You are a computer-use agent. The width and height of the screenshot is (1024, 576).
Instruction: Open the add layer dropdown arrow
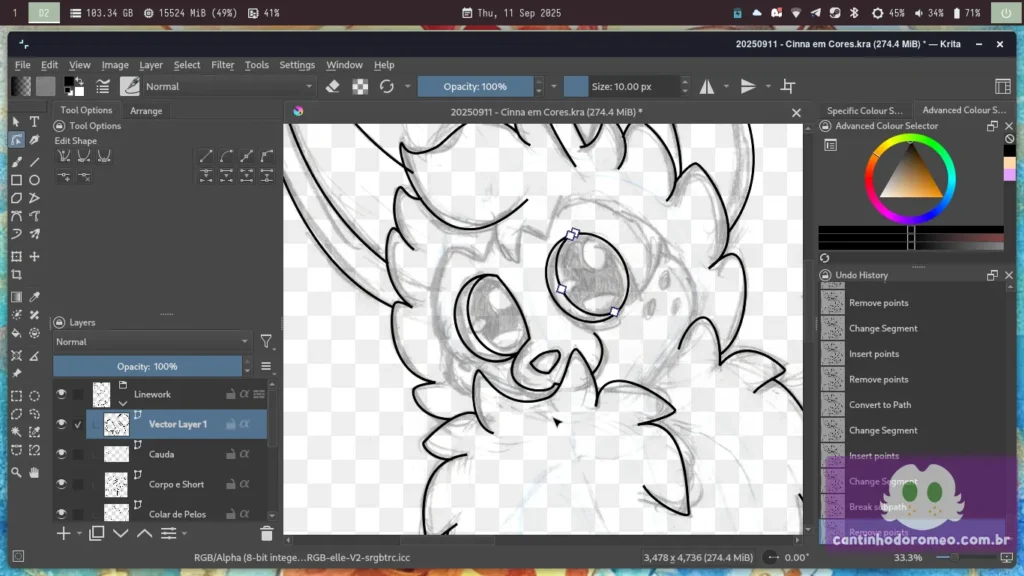(80, 534)
